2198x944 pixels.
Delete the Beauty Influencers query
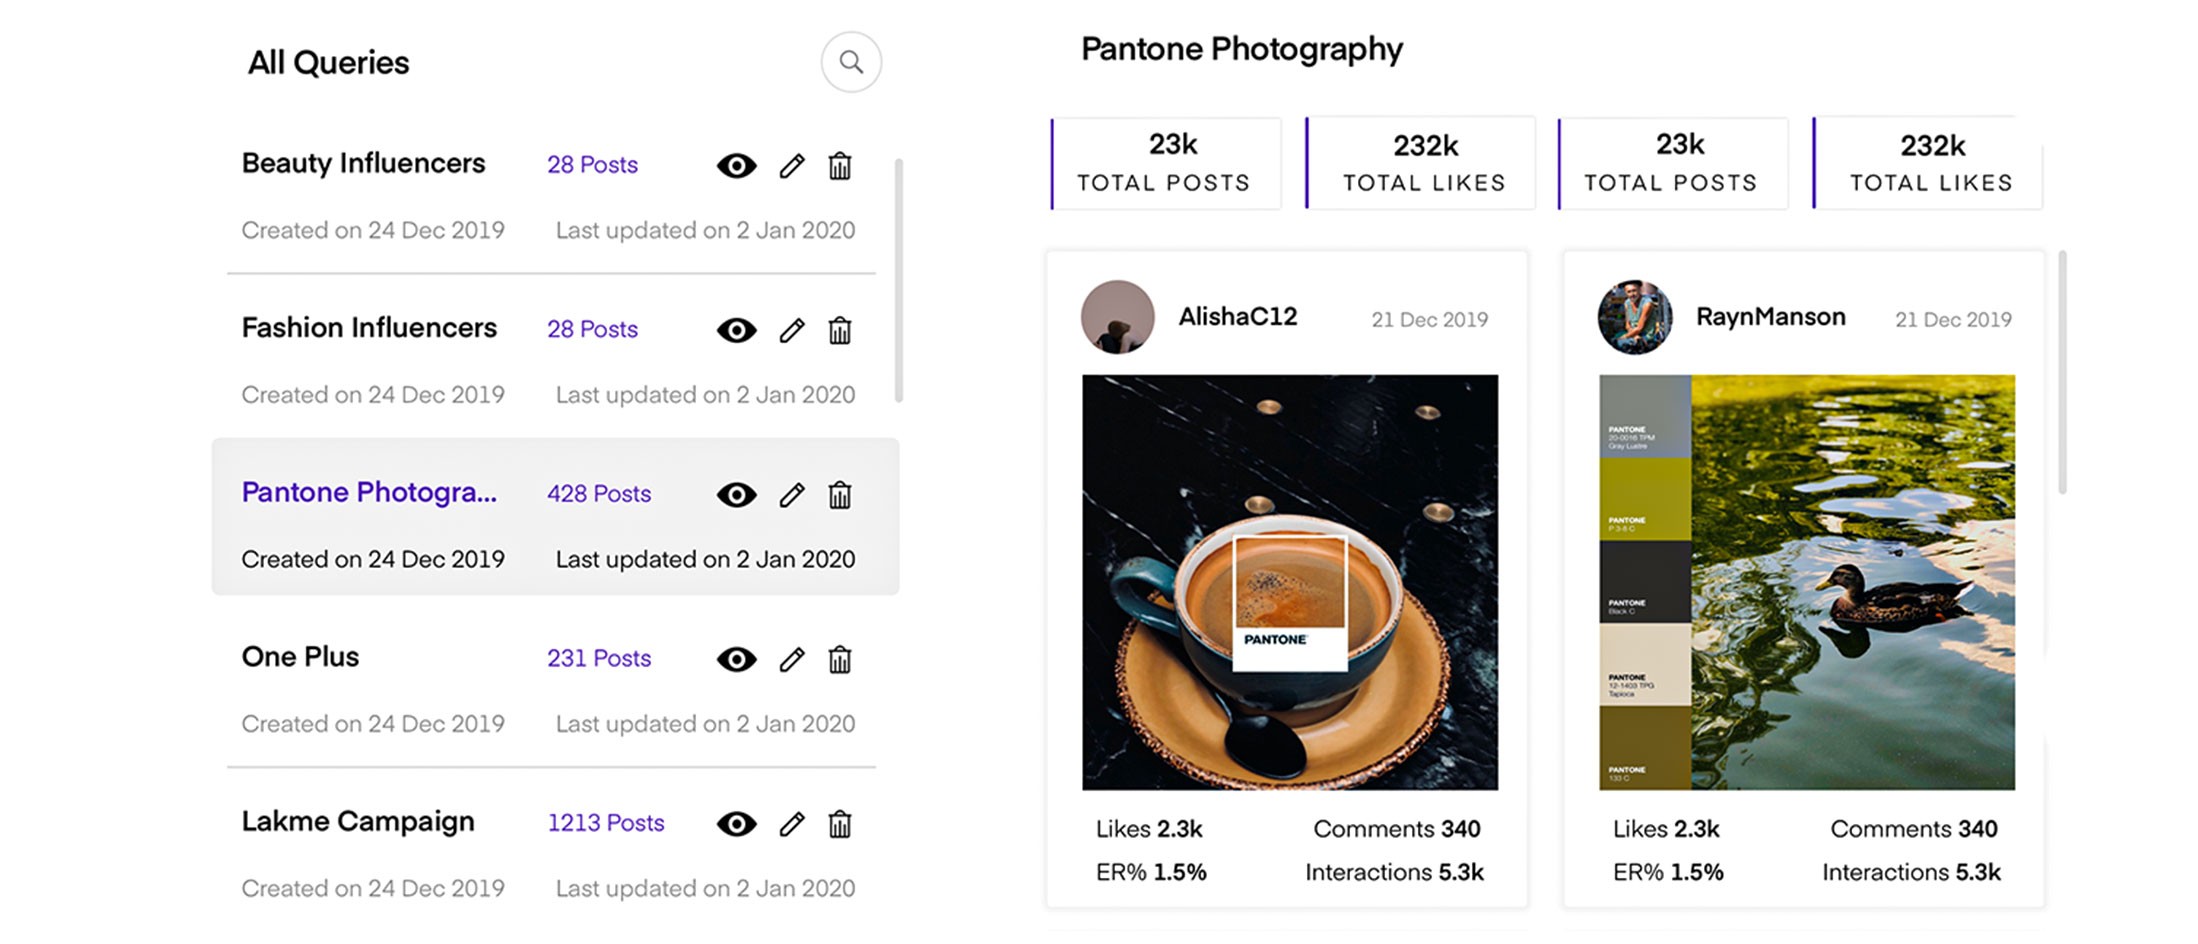coord(840,166)
